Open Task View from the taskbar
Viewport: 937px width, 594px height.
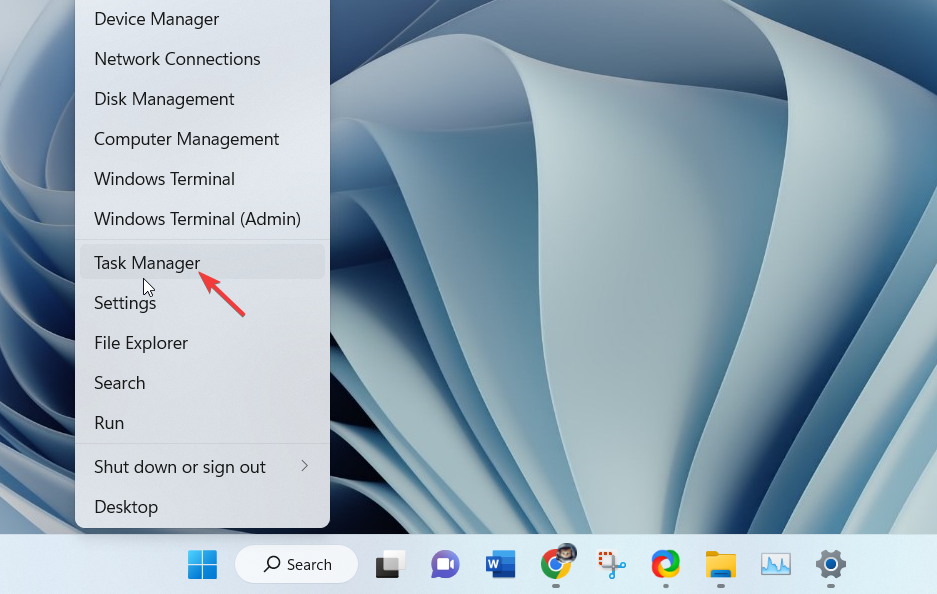click(x=390, y=564)
